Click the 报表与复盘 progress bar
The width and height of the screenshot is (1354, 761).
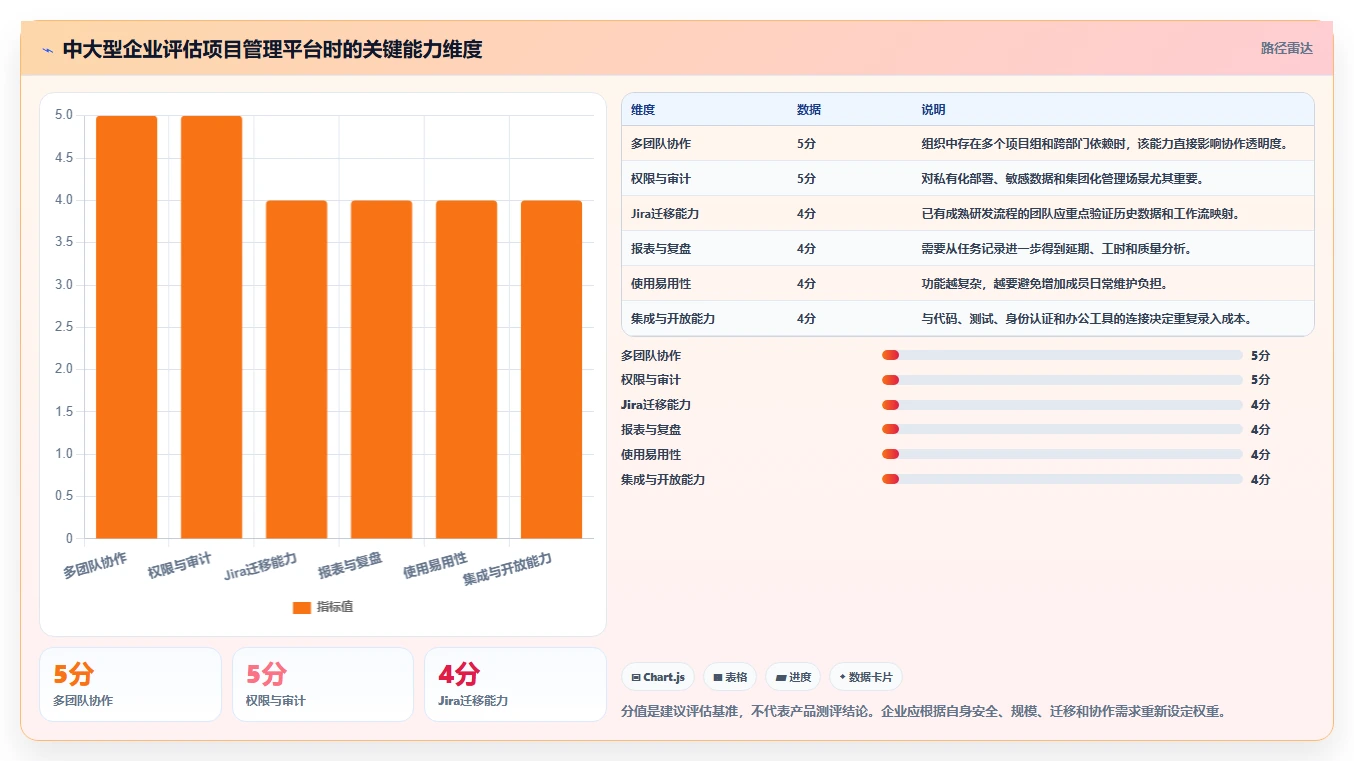point(1062,430)
